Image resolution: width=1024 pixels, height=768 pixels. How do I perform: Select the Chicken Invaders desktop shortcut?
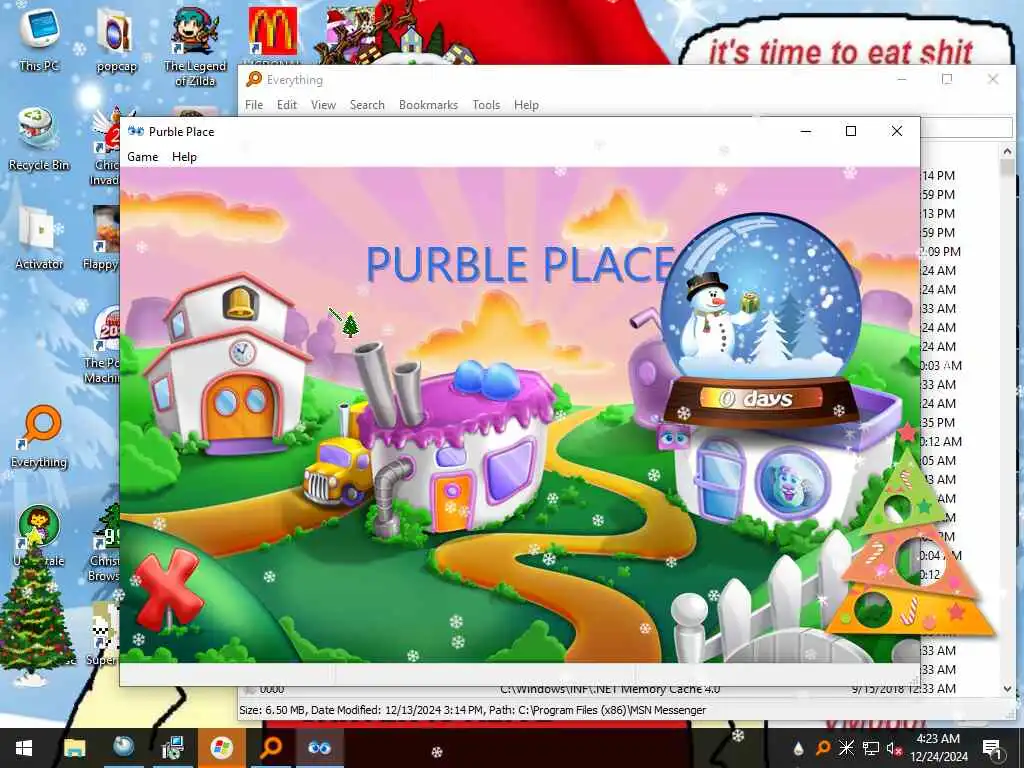coord(108,147)
